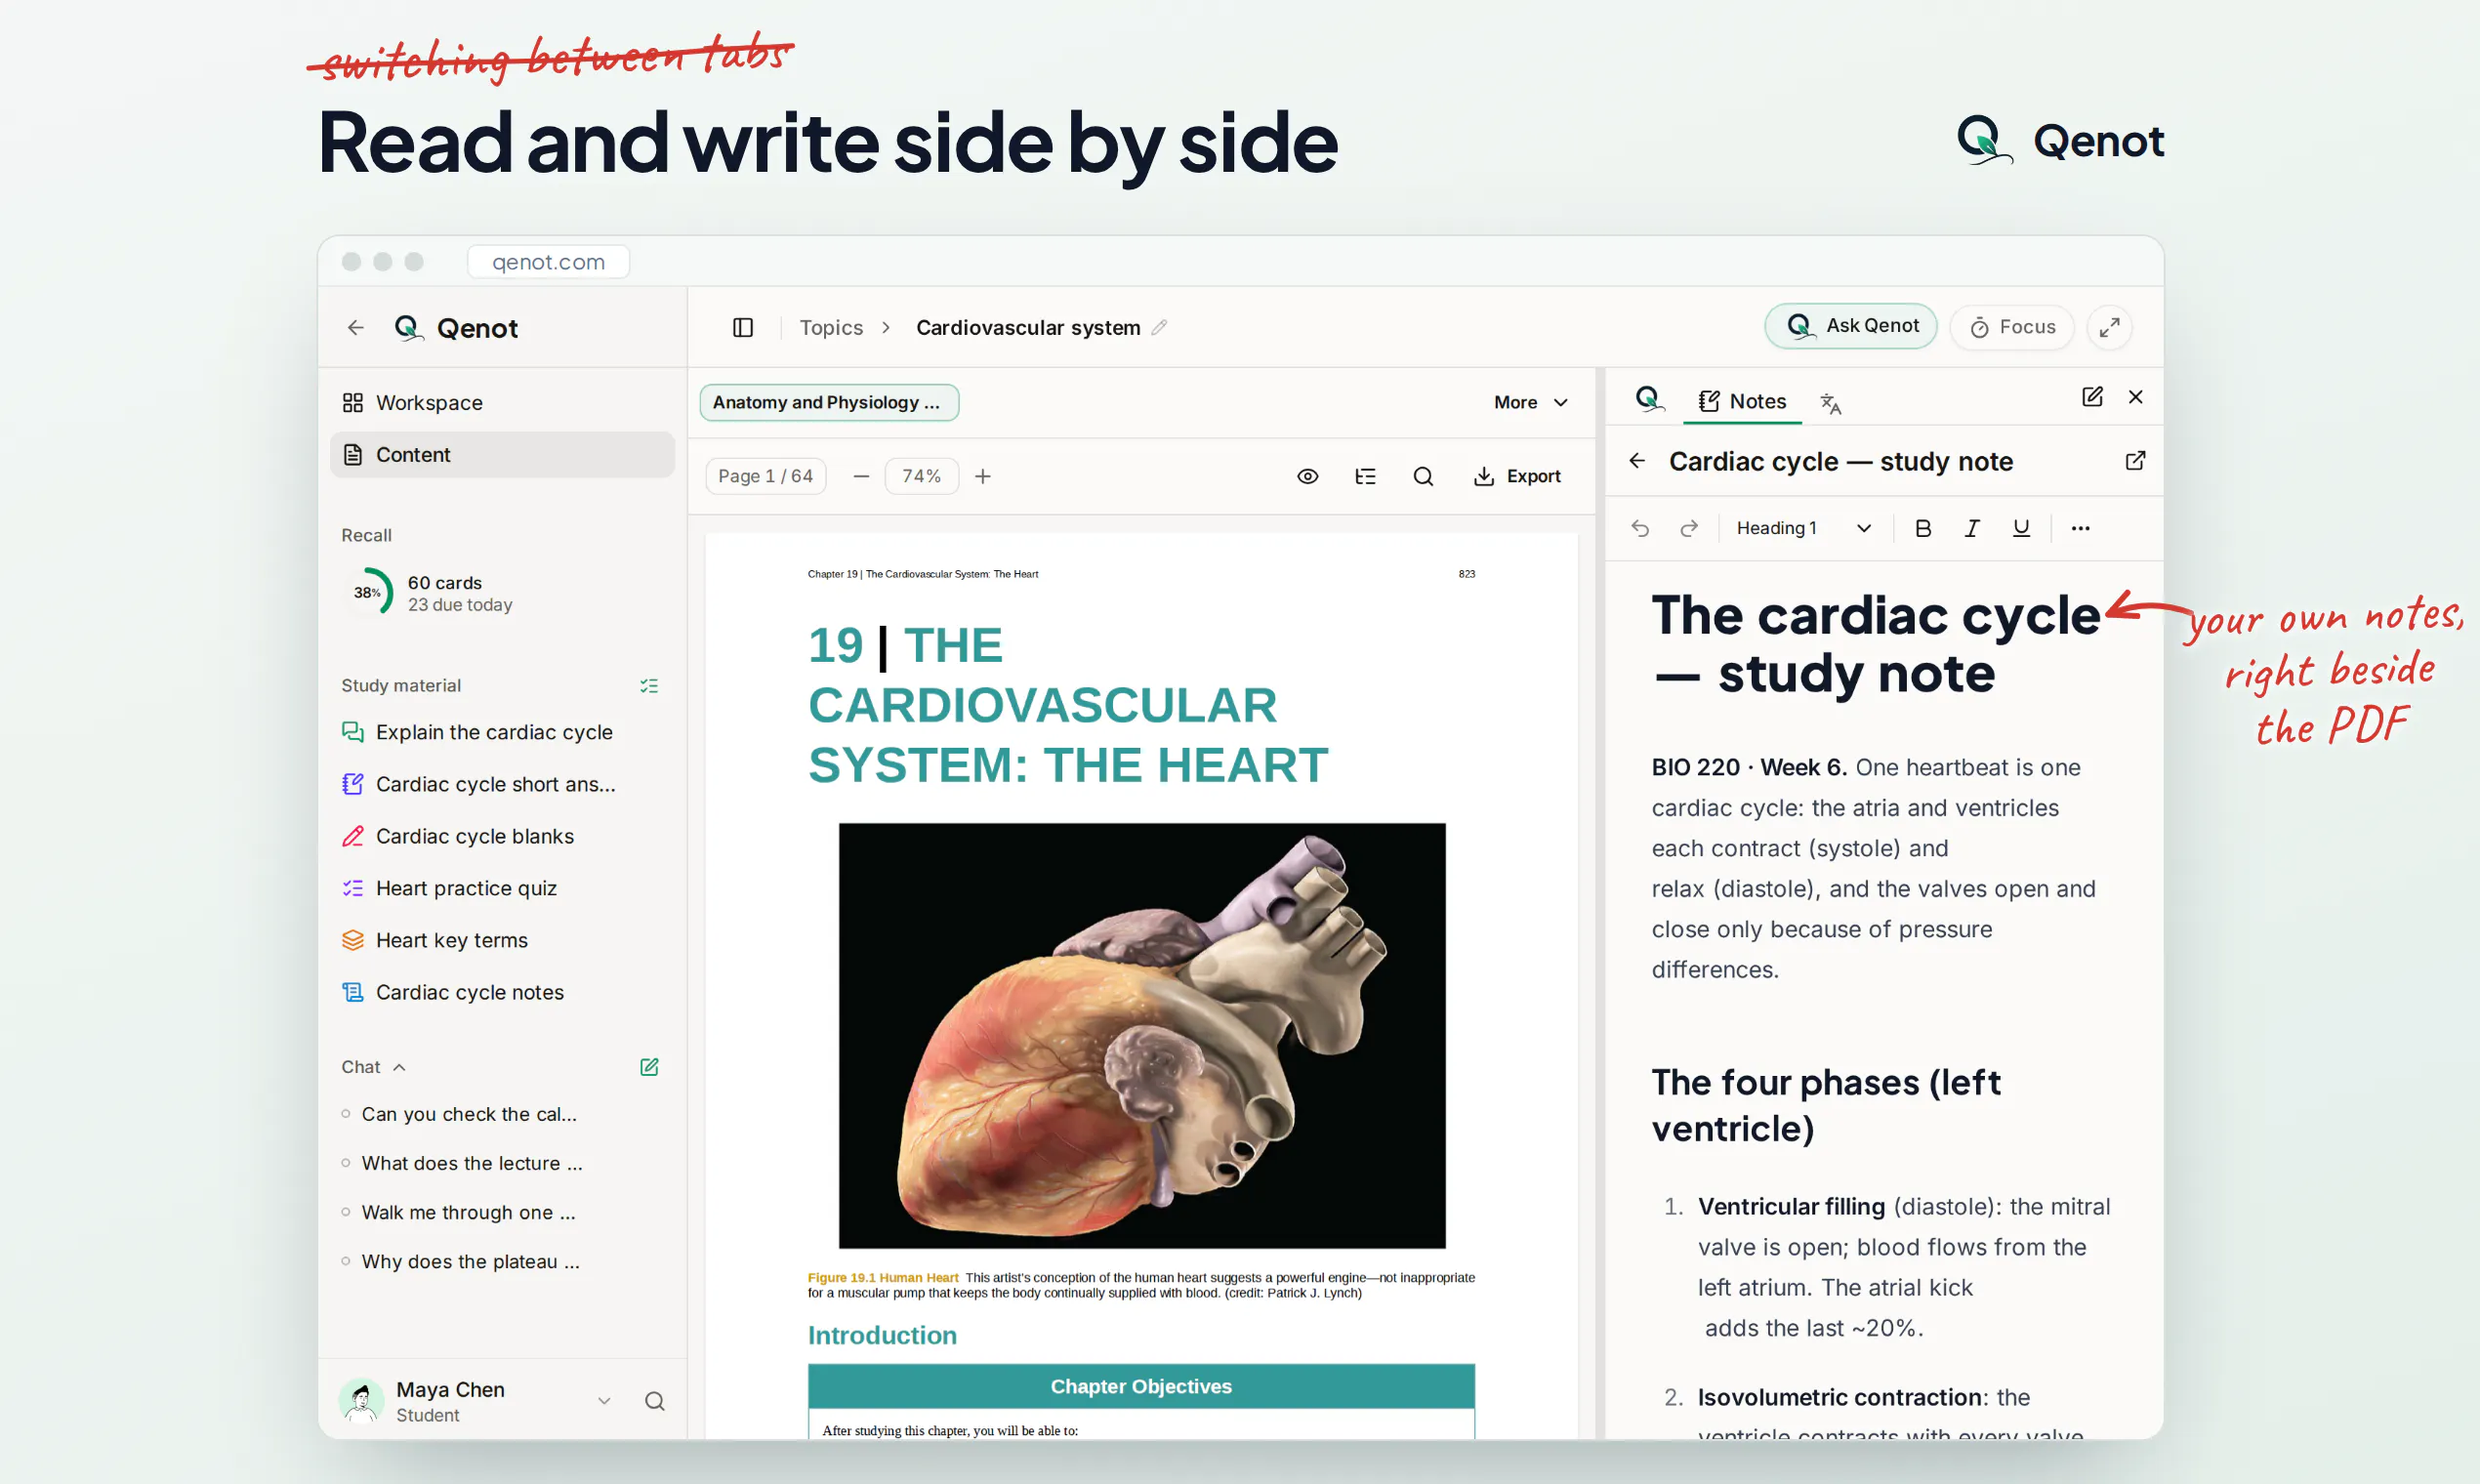Open note in new window icon
Screen dimensions: 2480x1484
tap(2134, 461)
